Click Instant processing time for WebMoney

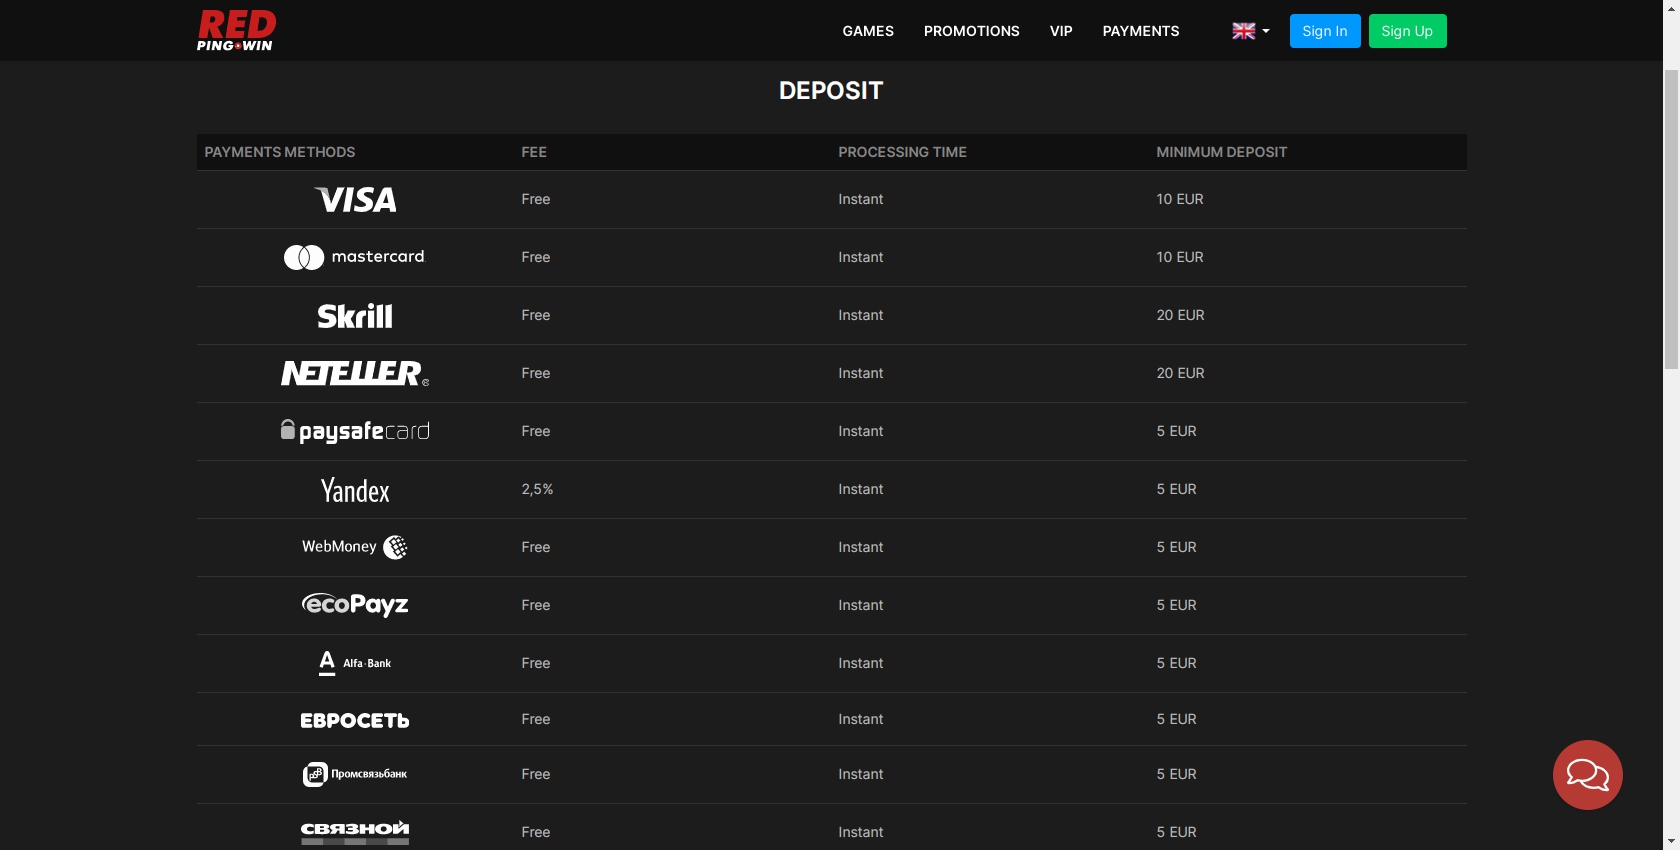point(861,547)
